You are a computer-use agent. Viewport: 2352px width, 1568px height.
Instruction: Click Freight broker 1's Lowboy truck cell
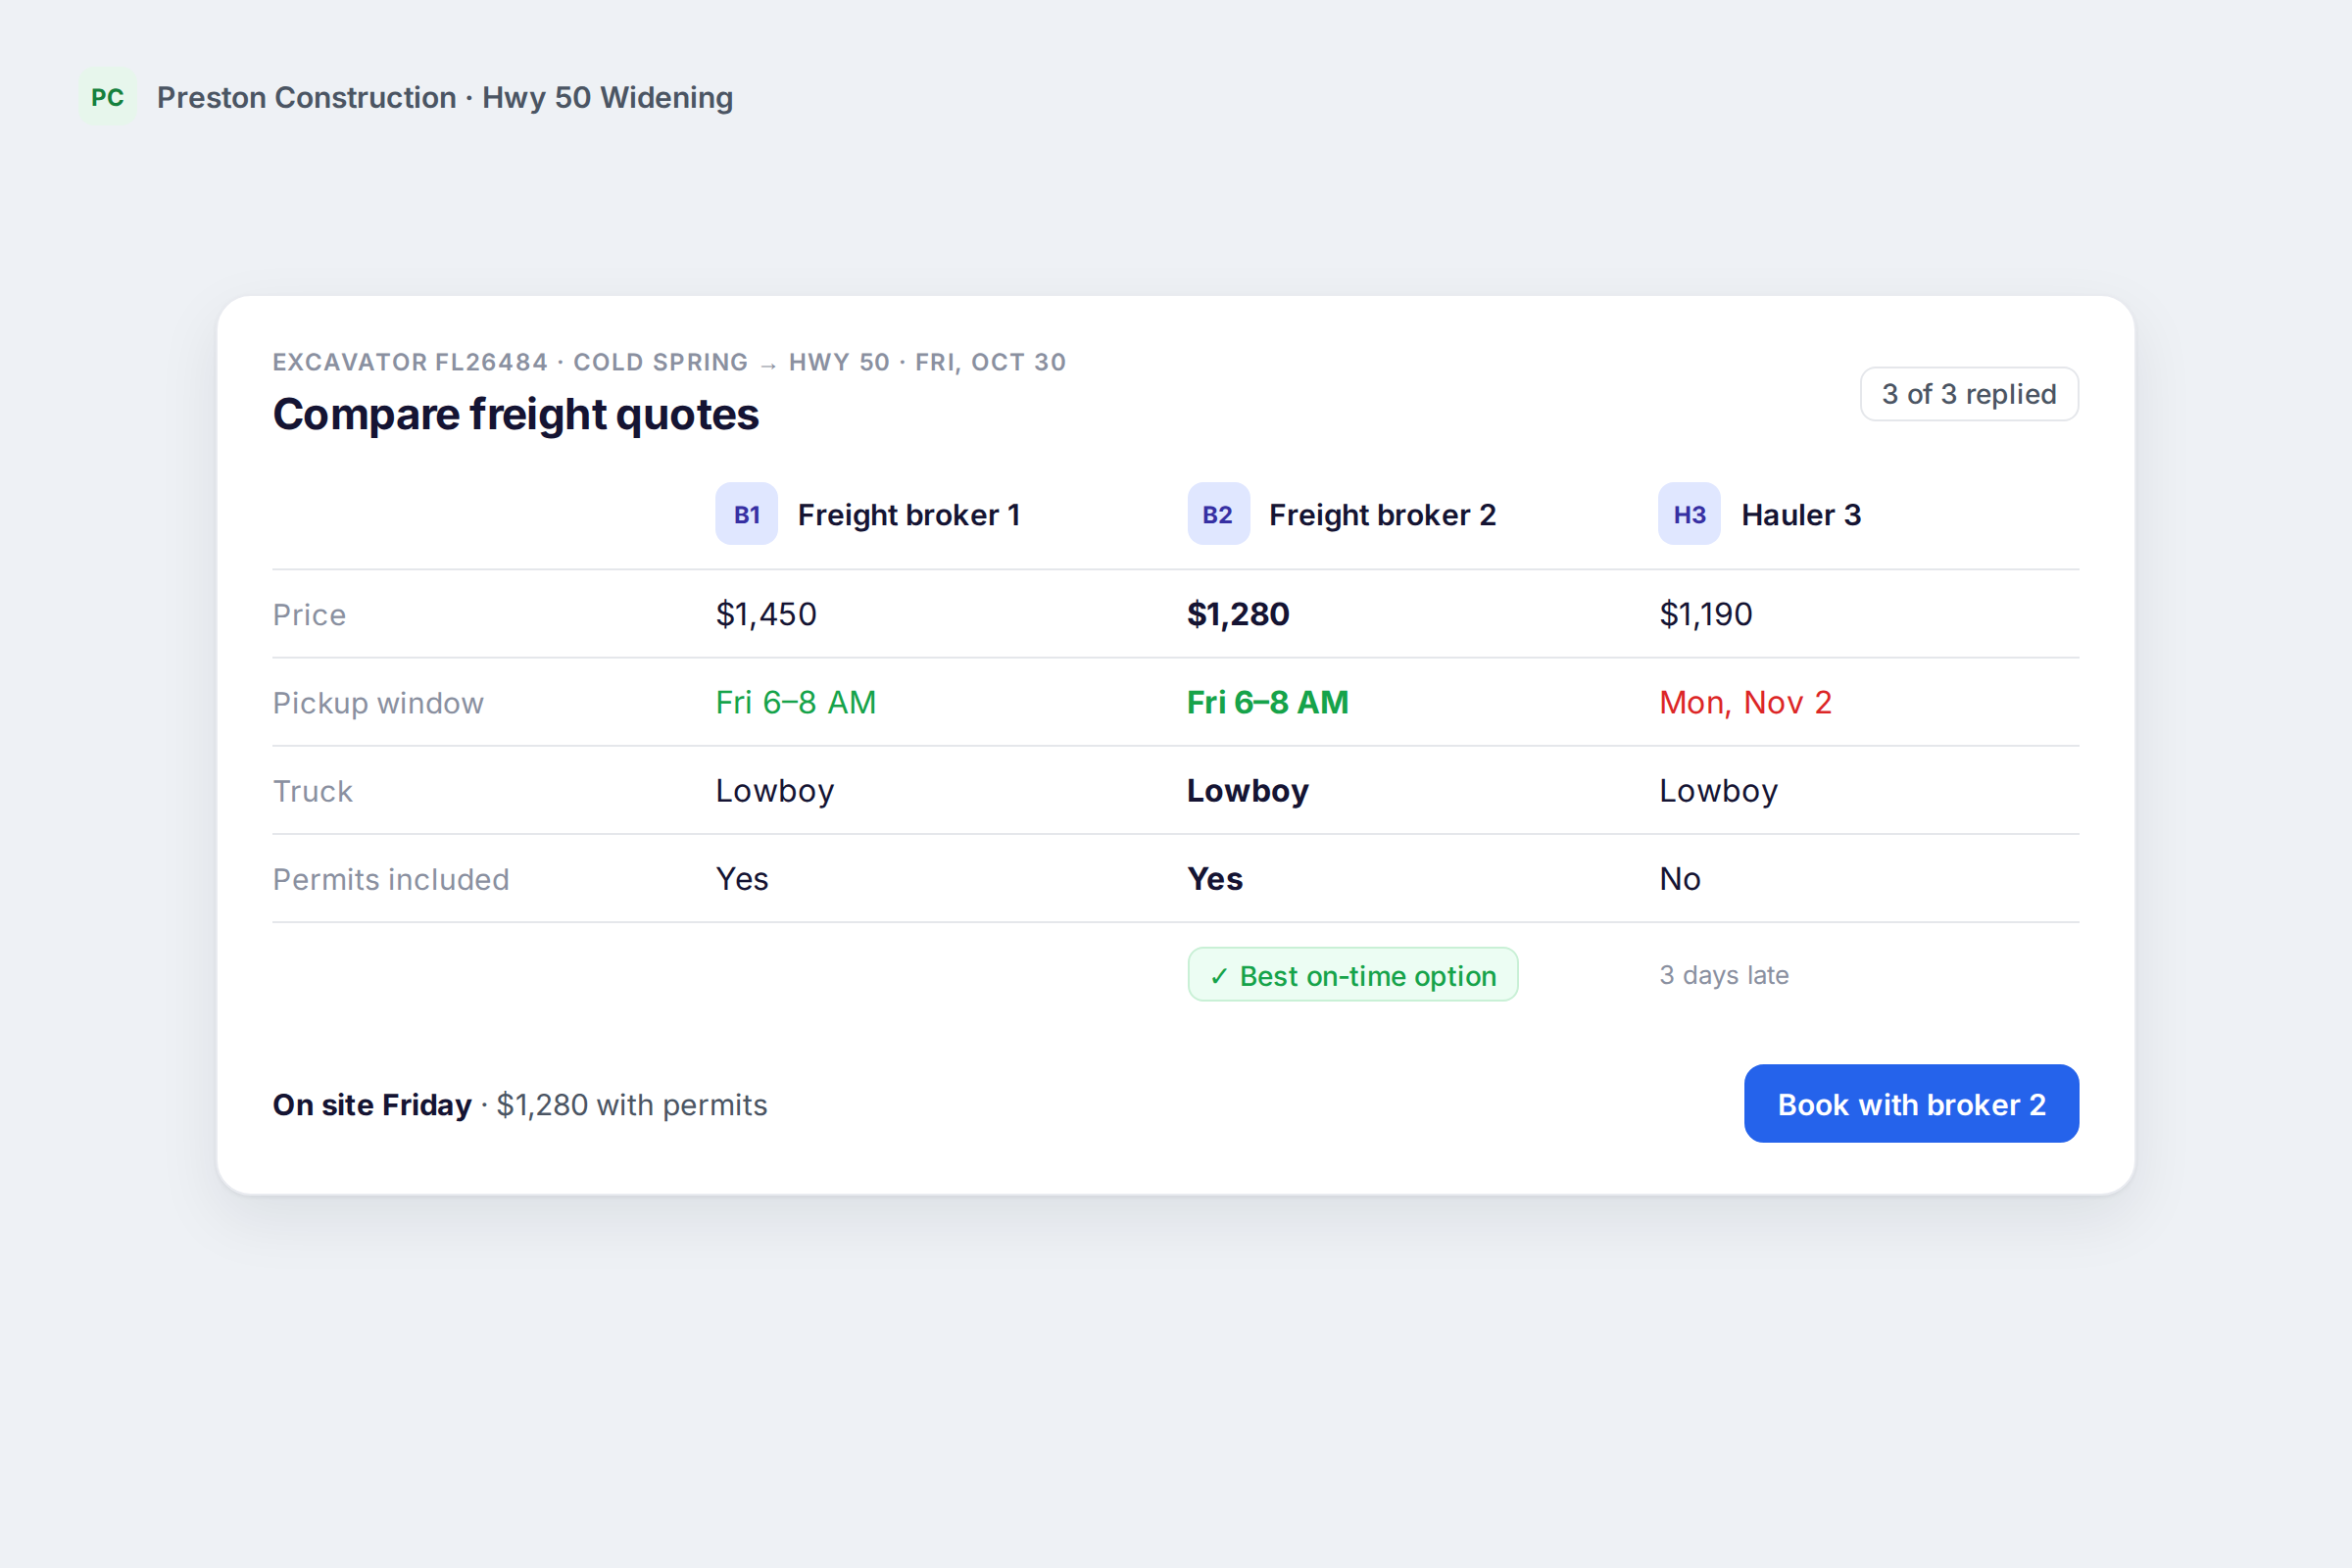pos(775,791)
